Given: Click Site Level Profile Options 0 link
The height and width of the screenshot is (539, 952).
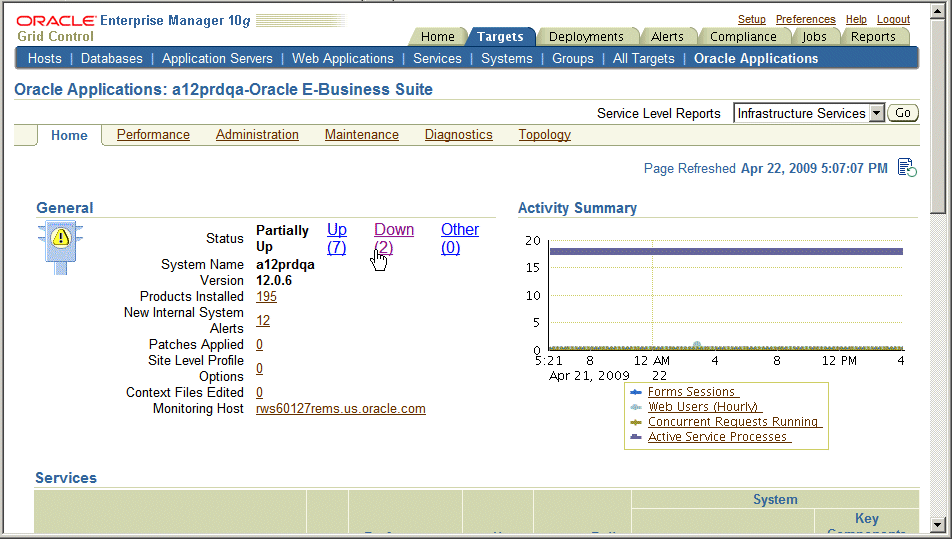Looking at the screenshot, I should pyautogui.click(x=259, y=368).
